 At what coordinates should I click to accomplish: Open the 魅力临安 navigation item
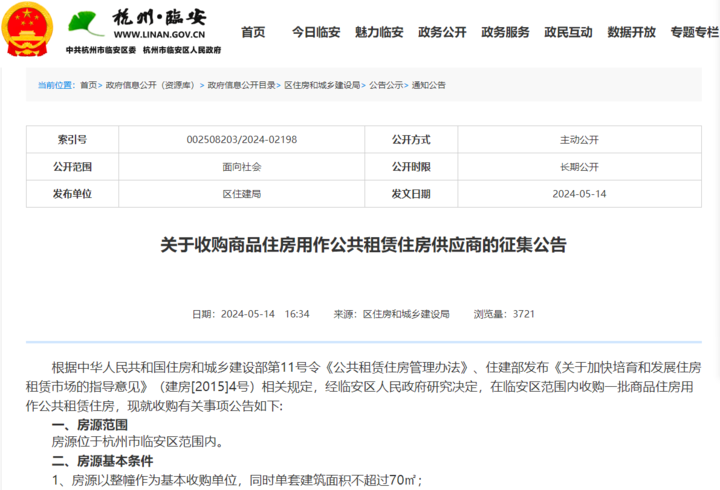[379, 32]
